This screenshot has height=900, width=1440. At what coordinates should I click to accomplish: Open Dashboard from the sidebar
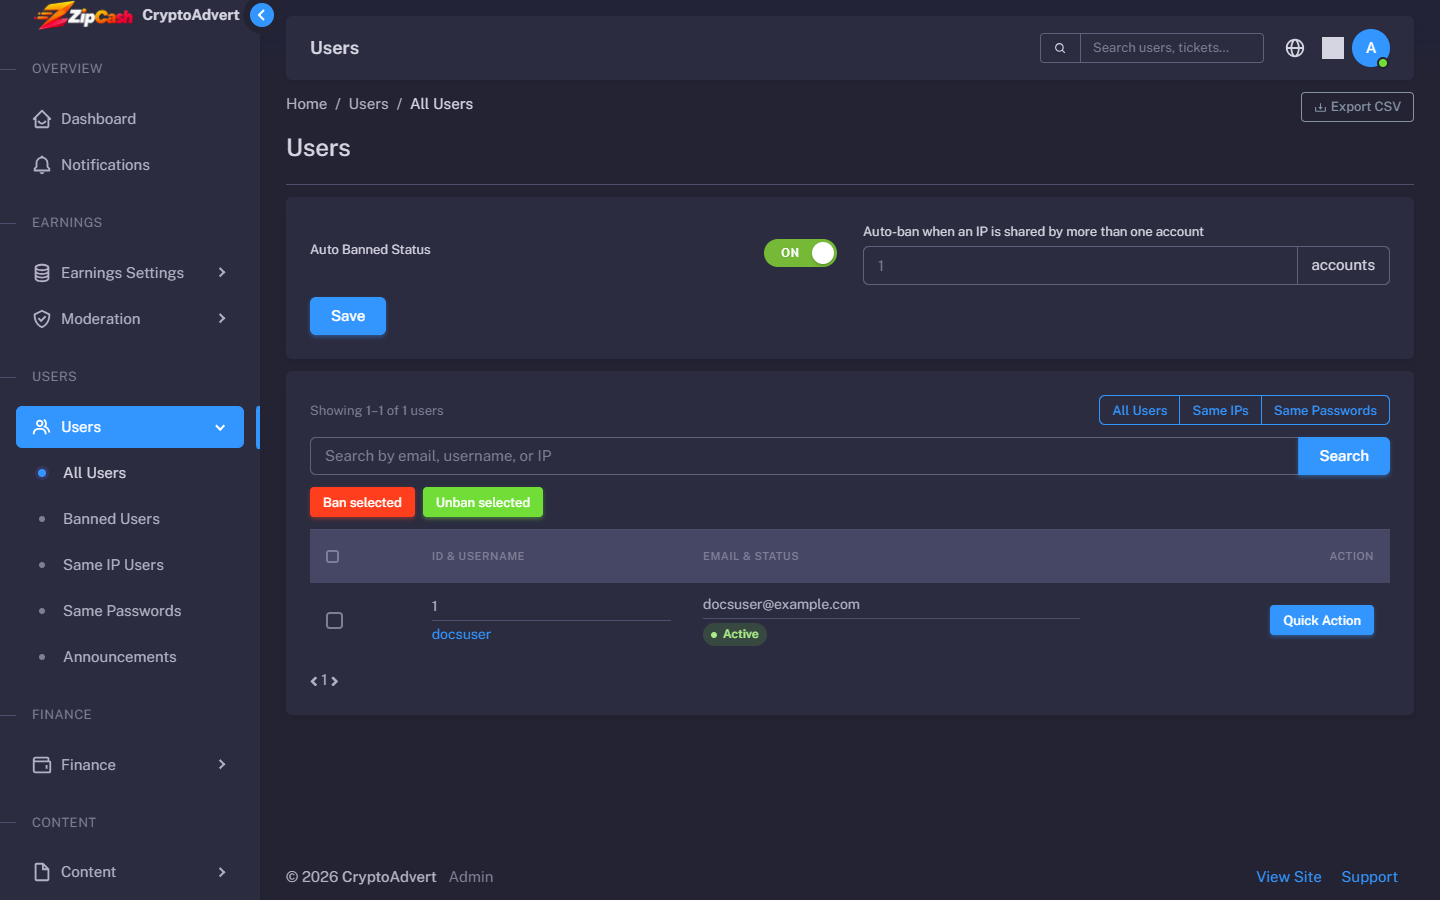click(130, 119)
